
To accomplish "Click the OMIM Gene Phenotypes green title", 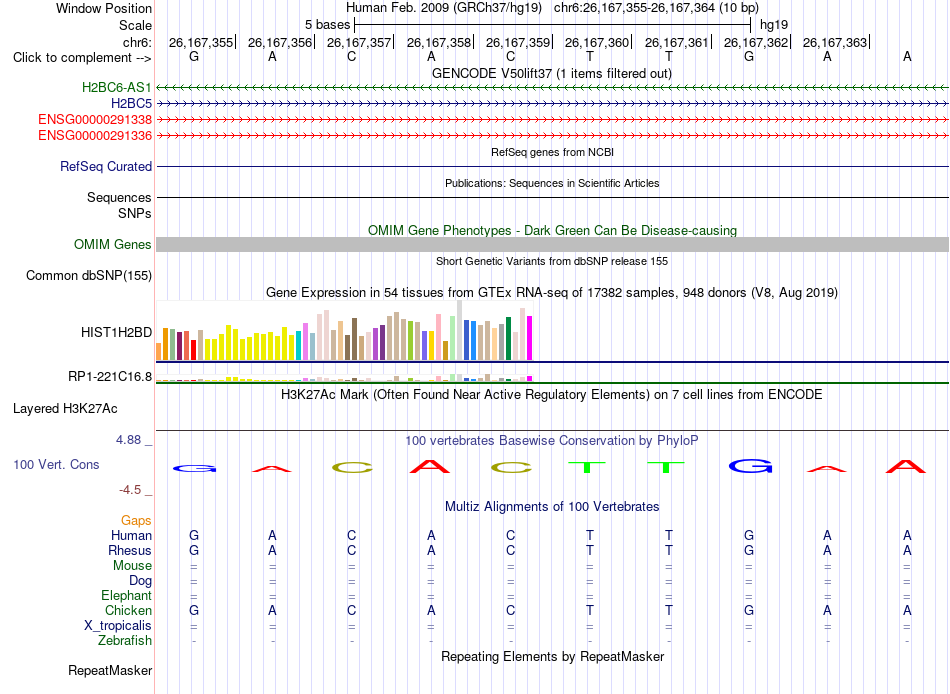I will pyautogui.click(x=552, y=230).
